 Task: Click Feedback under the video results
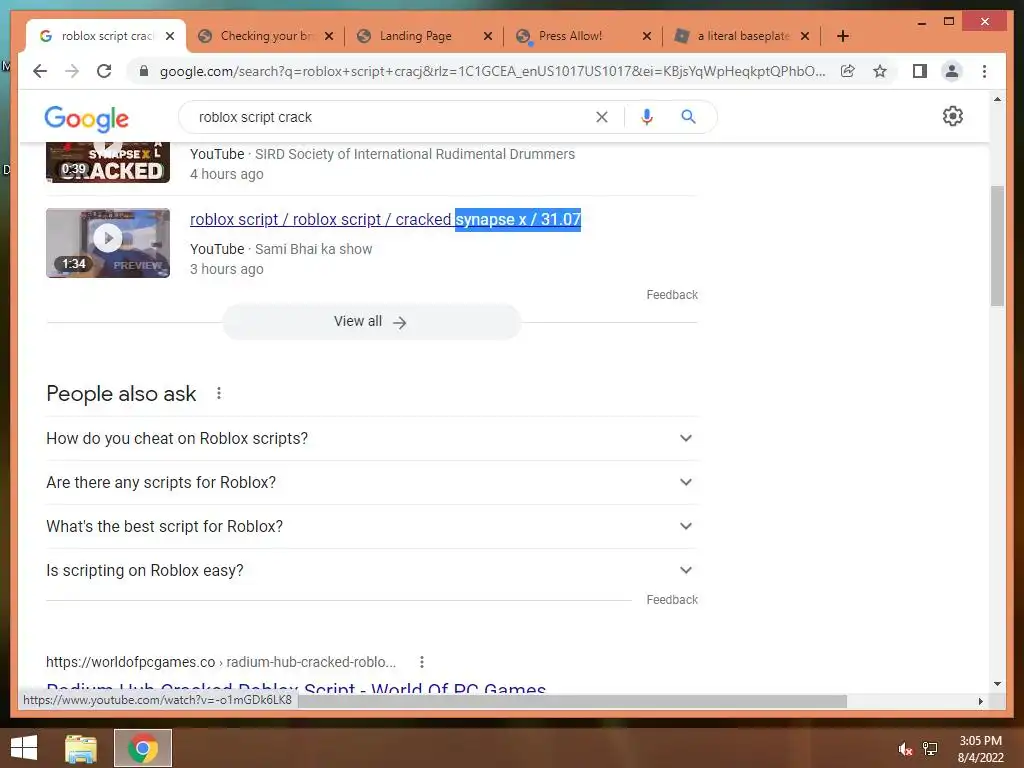click(672, 295)
